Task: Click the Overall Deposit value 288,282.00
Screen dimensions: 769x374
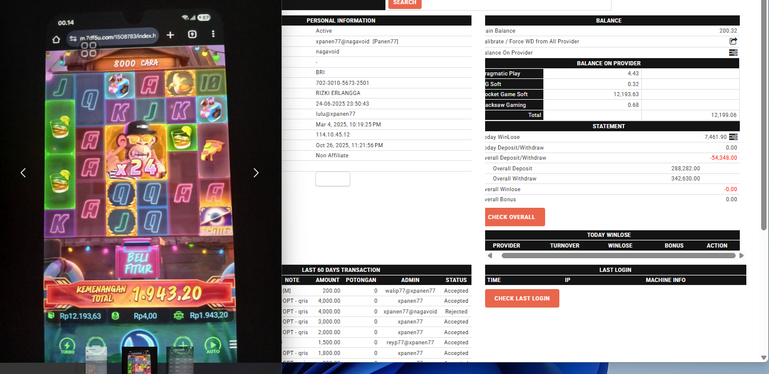Action: pos(686,169)
